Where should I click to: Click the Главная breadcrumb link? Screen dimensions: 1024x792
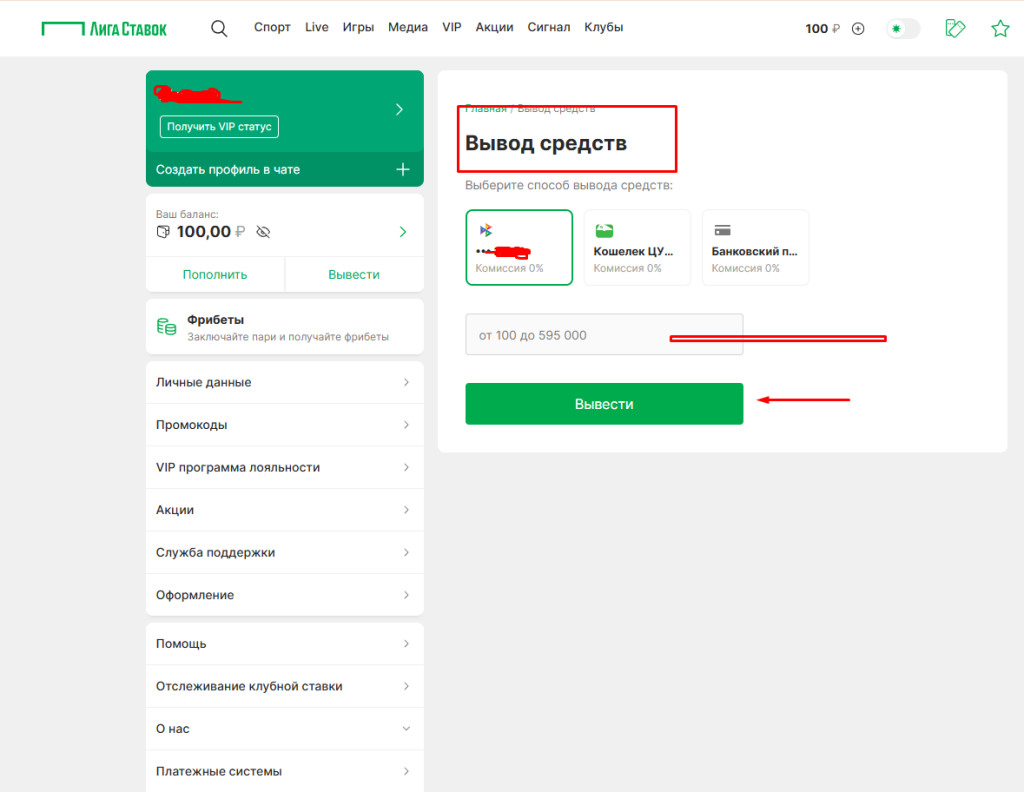tap(486, 108)
